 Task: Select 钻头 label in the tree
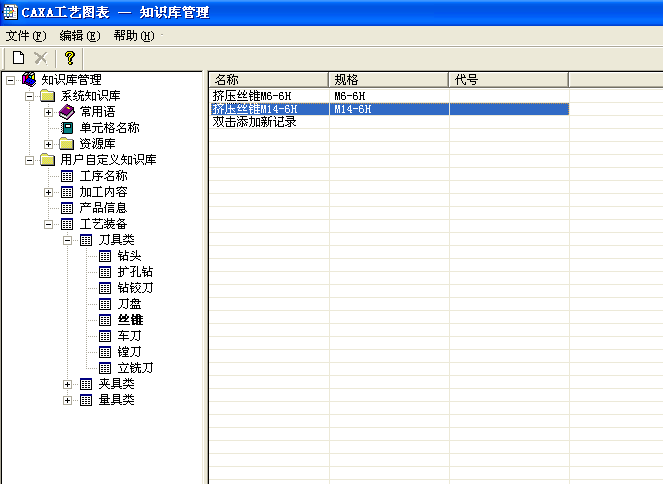129,256
